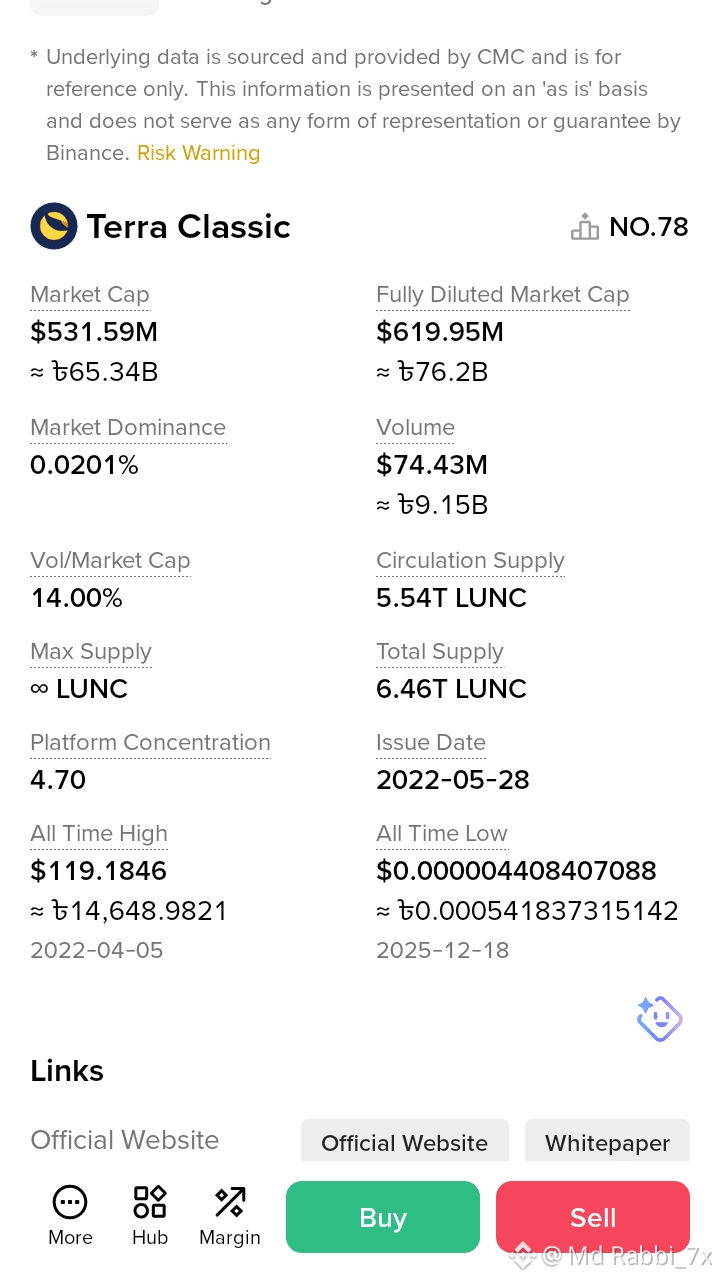
Task: Tap the Sell button
Action: 593,1217
